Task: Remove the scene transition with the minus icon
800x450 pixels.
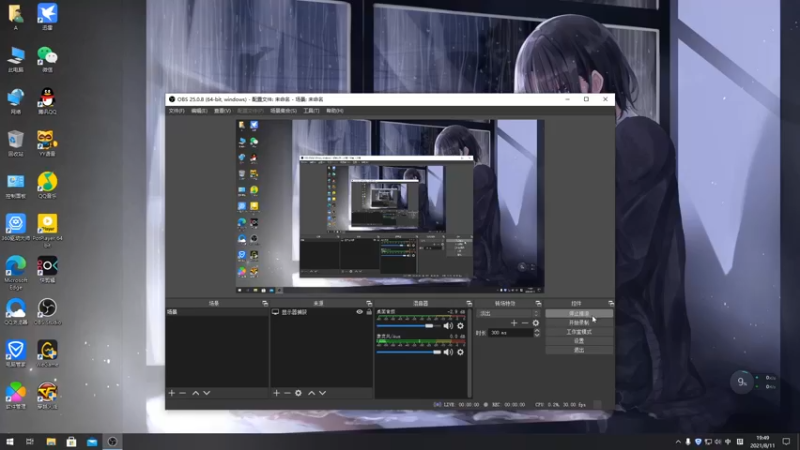Action: pos(524,323)
